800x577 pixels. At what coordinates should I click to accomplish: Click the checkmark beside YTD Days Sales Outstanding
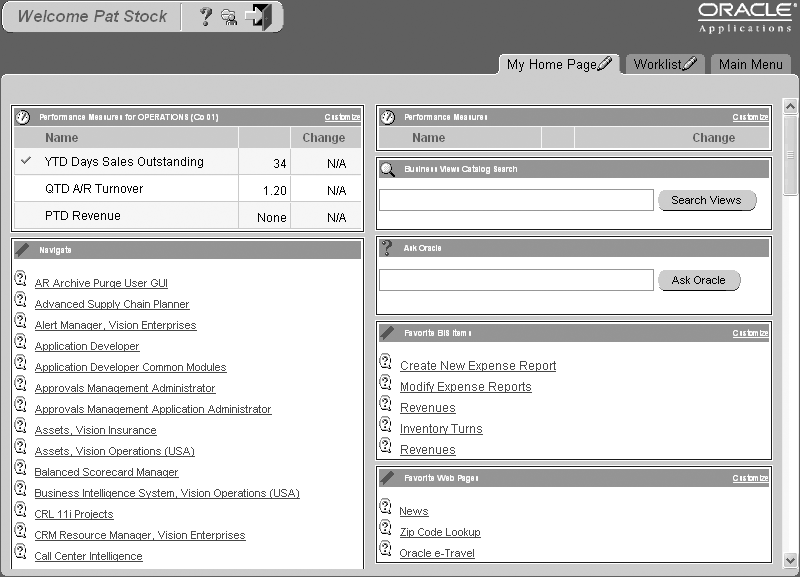[26, 161]
